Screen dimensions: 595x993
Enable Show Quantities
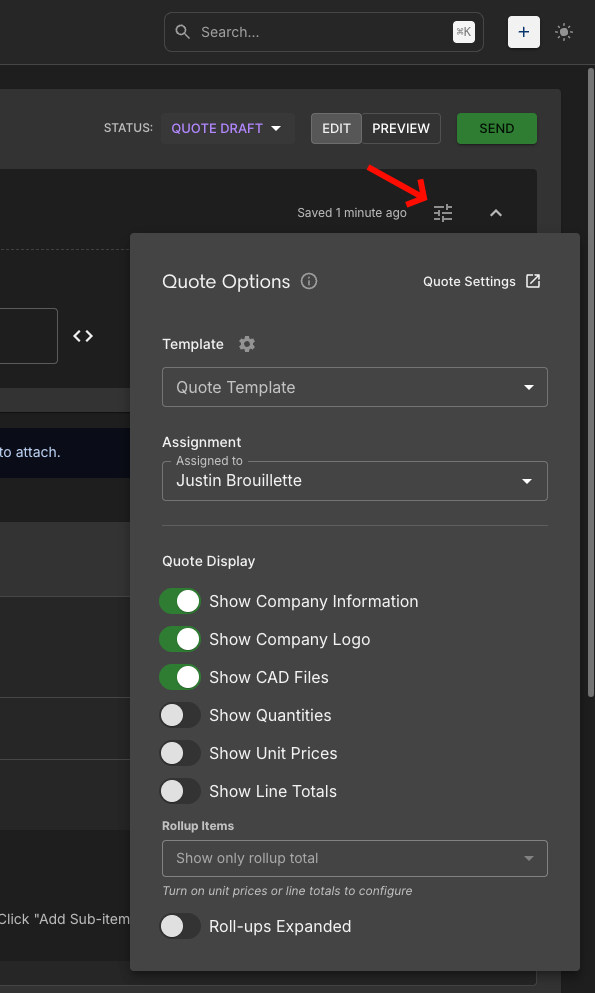(180, 715)
